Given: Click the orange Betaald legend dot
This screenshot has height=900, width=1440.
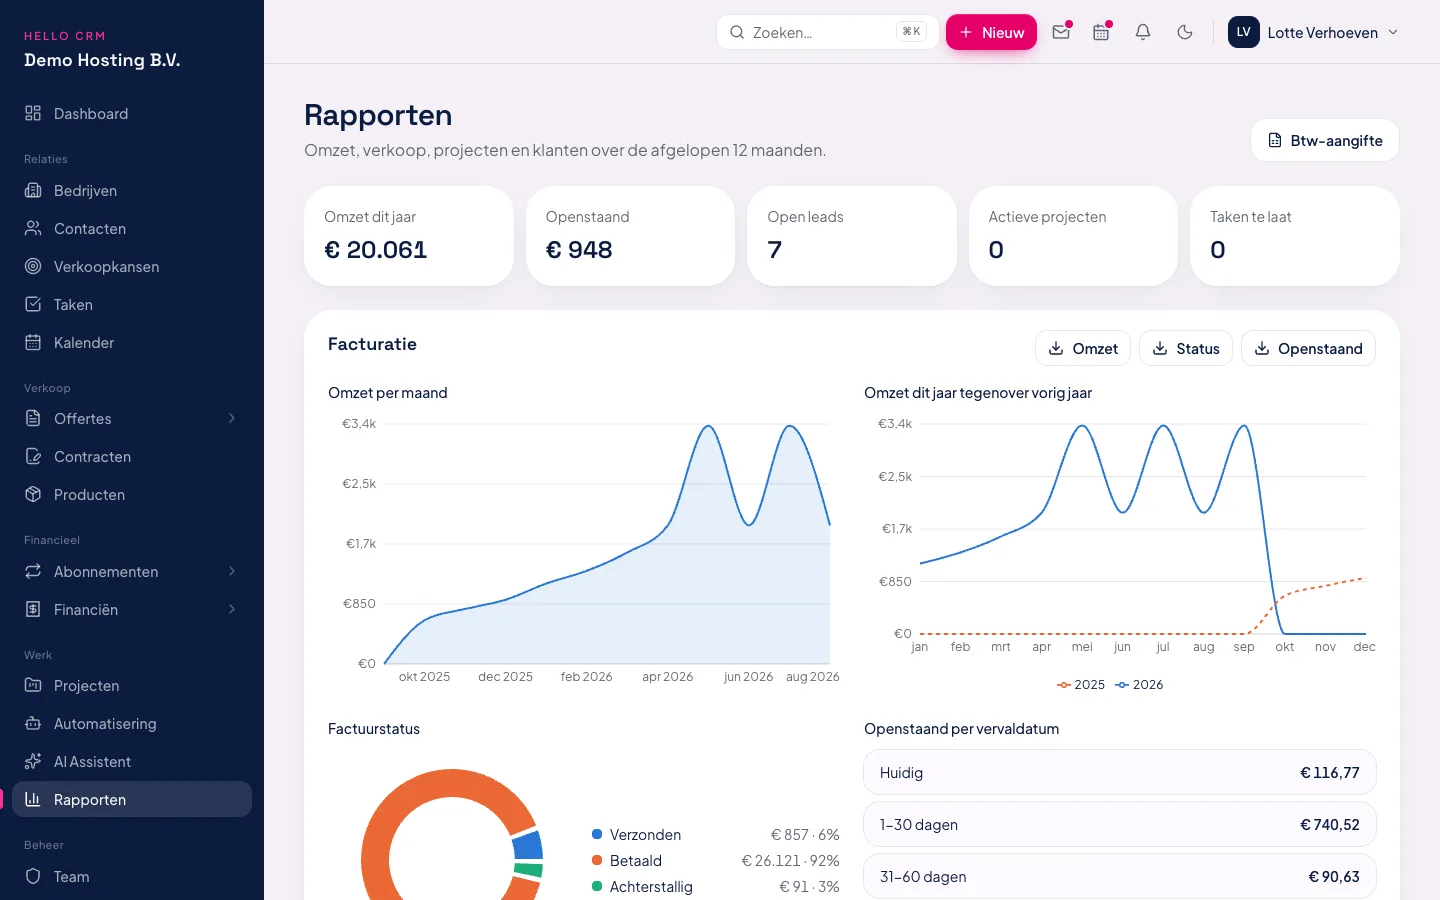Looking at the screenshot, I should [597, 860].
